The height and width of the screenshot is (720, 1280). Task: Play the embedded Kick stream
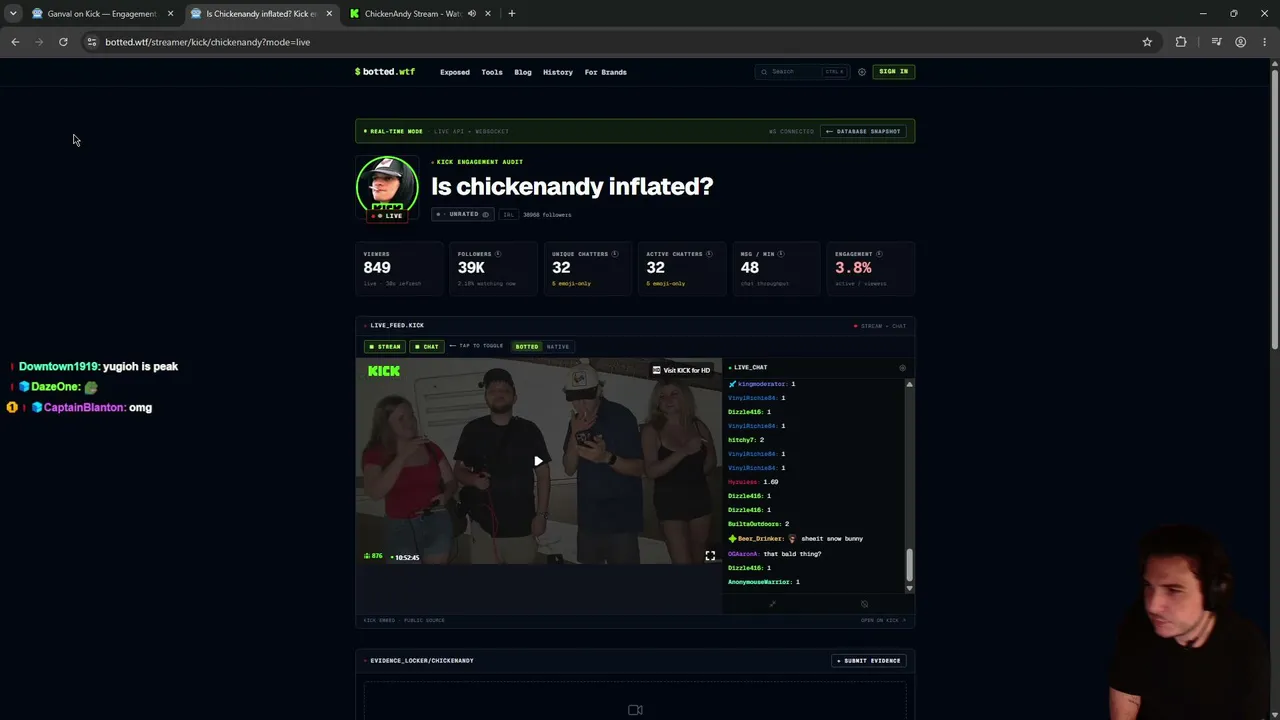click(538, 461)
